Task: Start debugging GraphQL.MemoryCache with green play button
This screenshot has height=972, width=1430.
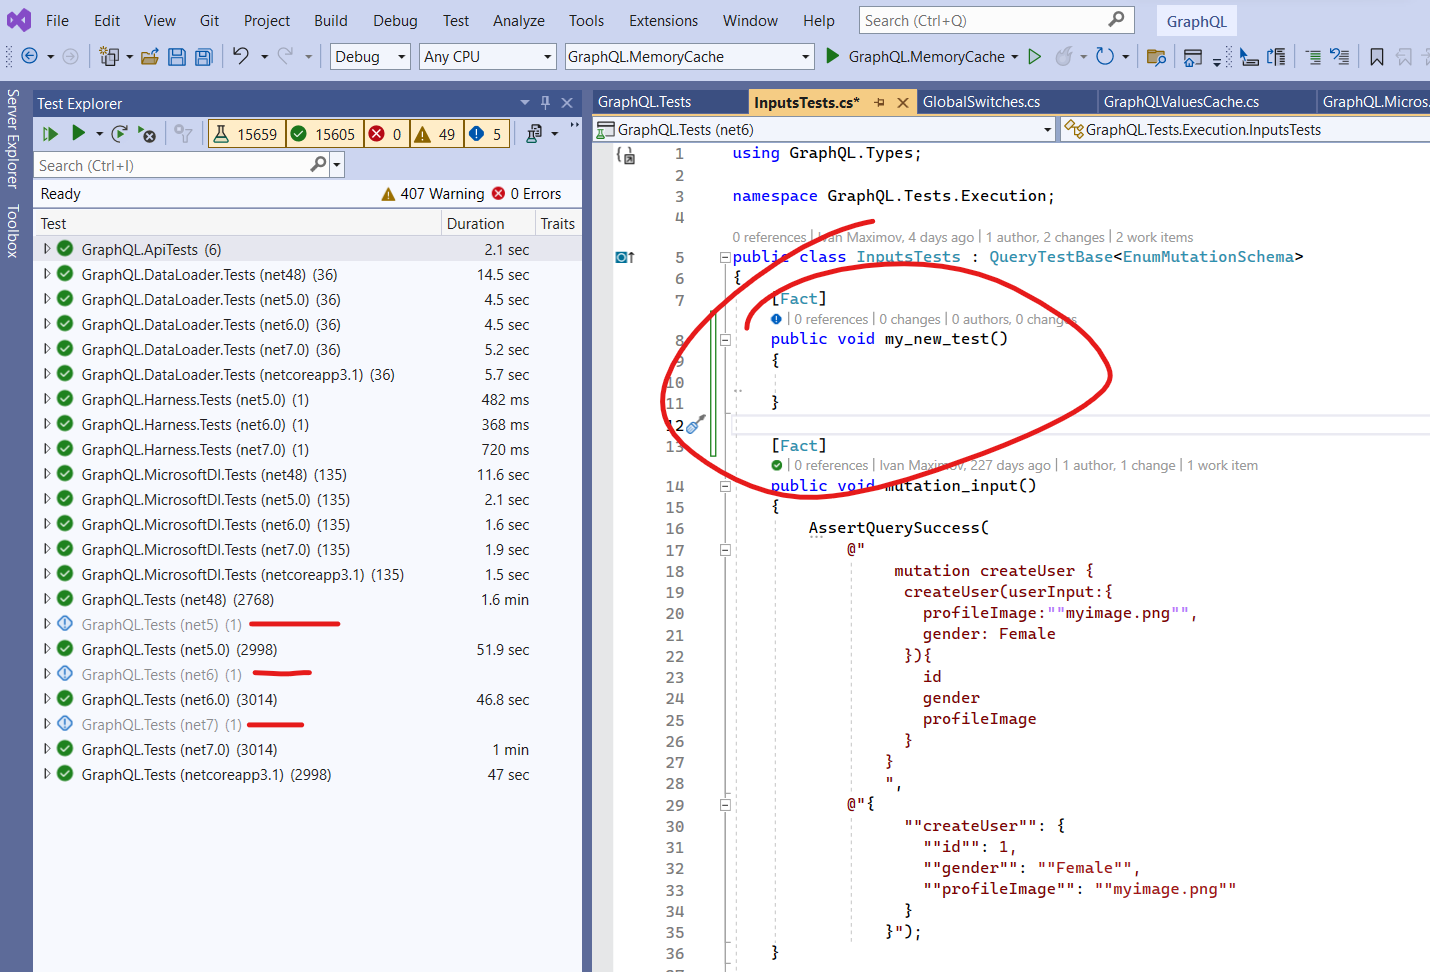Action: [x=832, y=56]
